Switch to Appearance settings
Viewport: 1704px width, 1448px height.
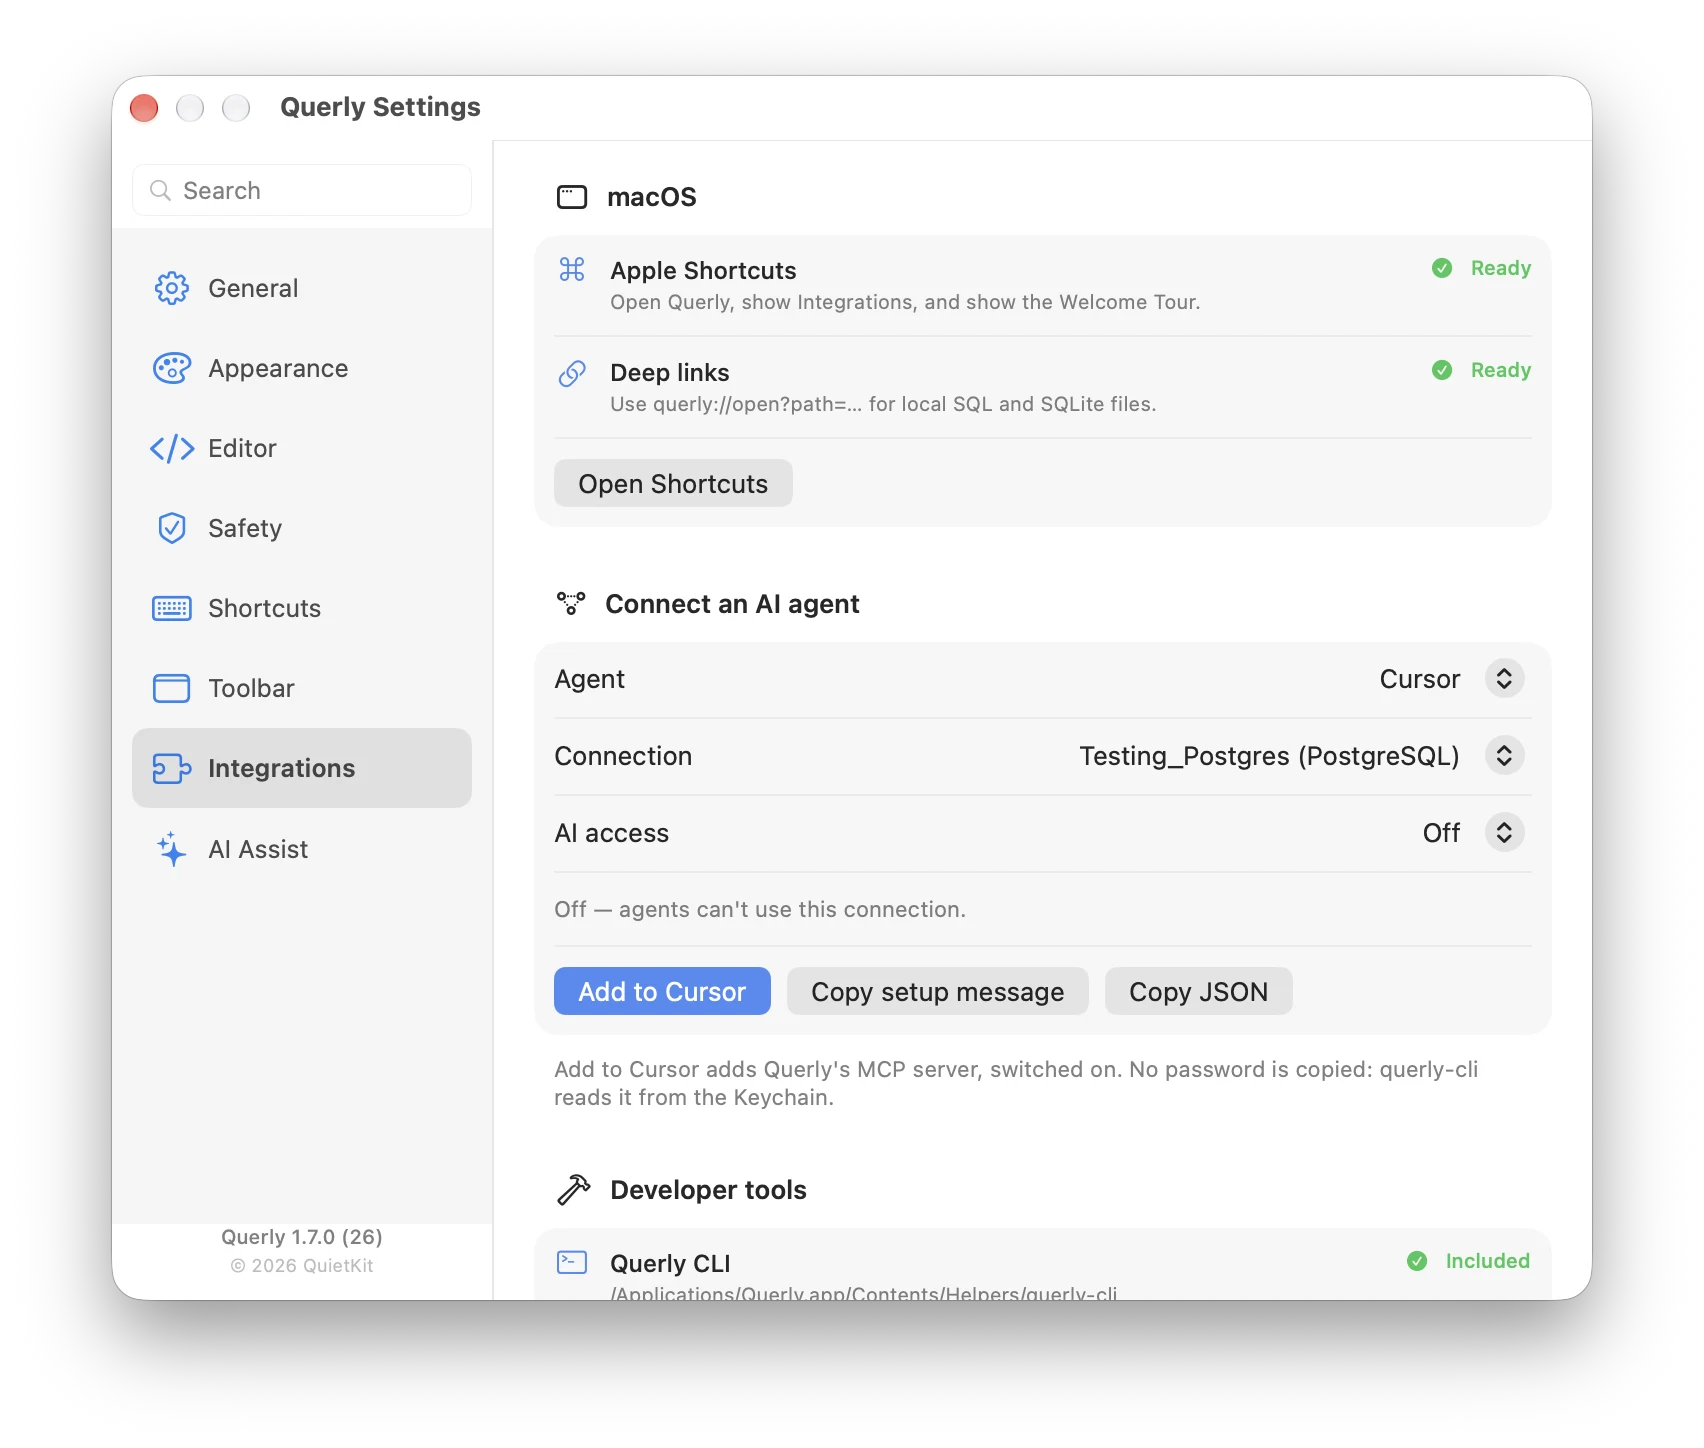[302, 368]
